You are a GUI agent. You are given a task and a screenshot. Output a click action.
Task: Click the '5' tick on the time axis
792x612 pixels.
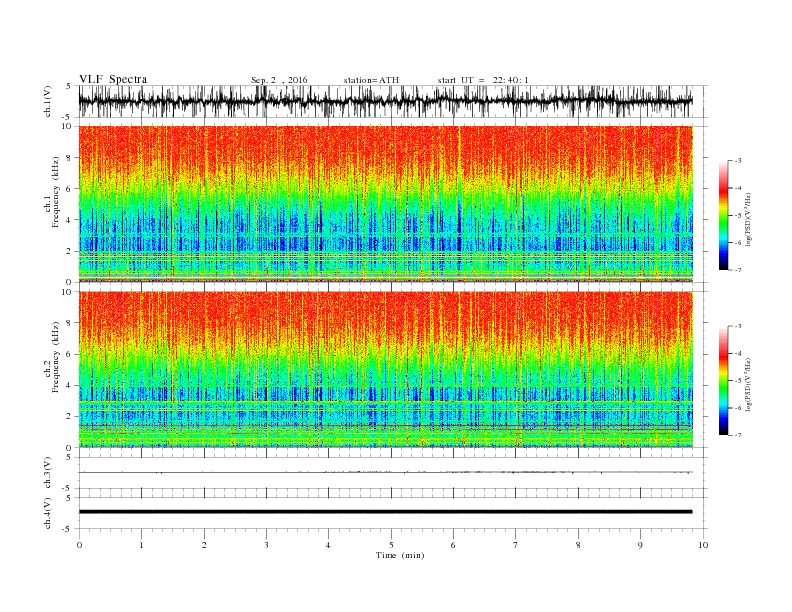coord(391,545)
